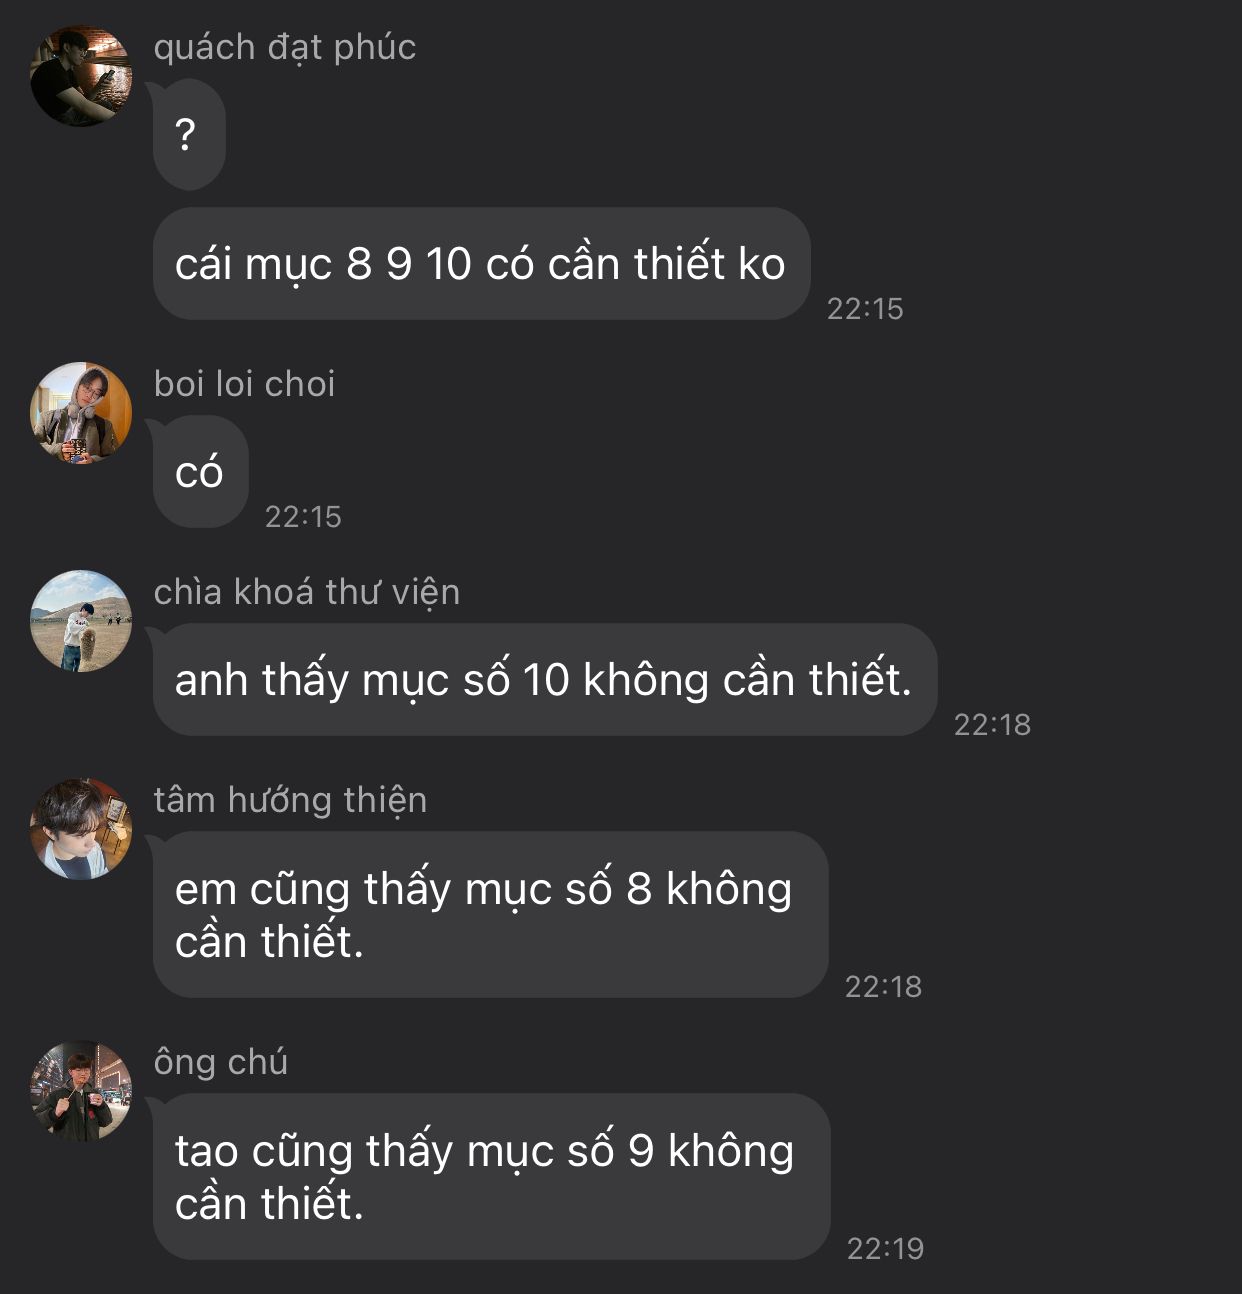Click the 22:18 timestamp beside mục số 8 message
This screenshot has height=1294, width=1242.
(x=883, y=987)
